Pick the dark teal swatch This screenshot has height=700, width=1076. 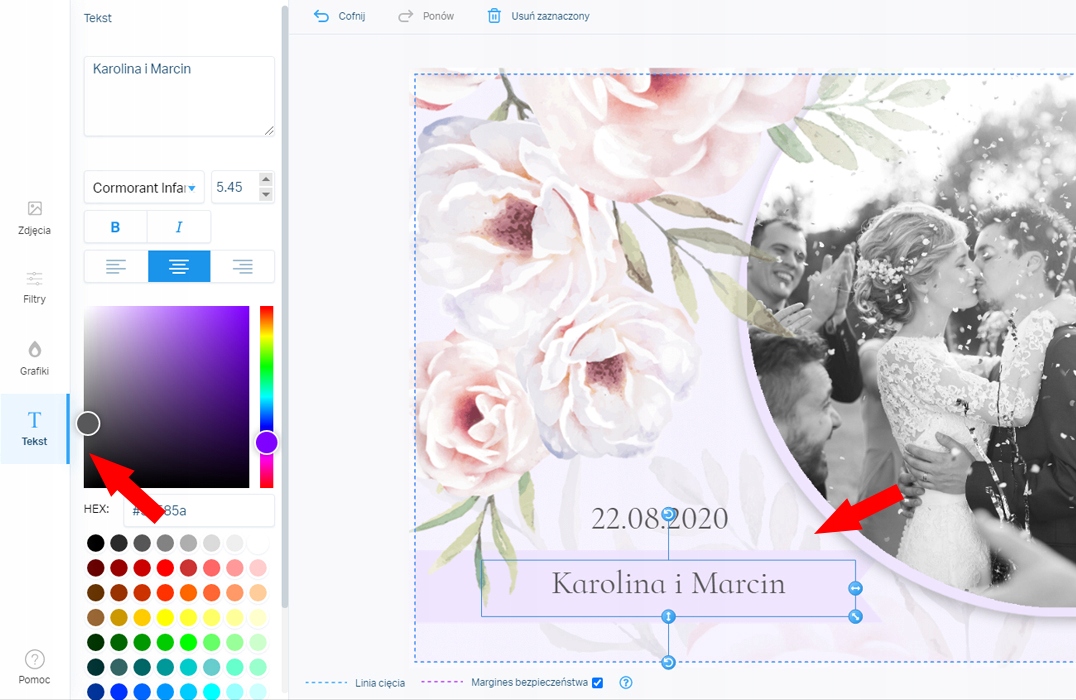(x=95, y=666)
